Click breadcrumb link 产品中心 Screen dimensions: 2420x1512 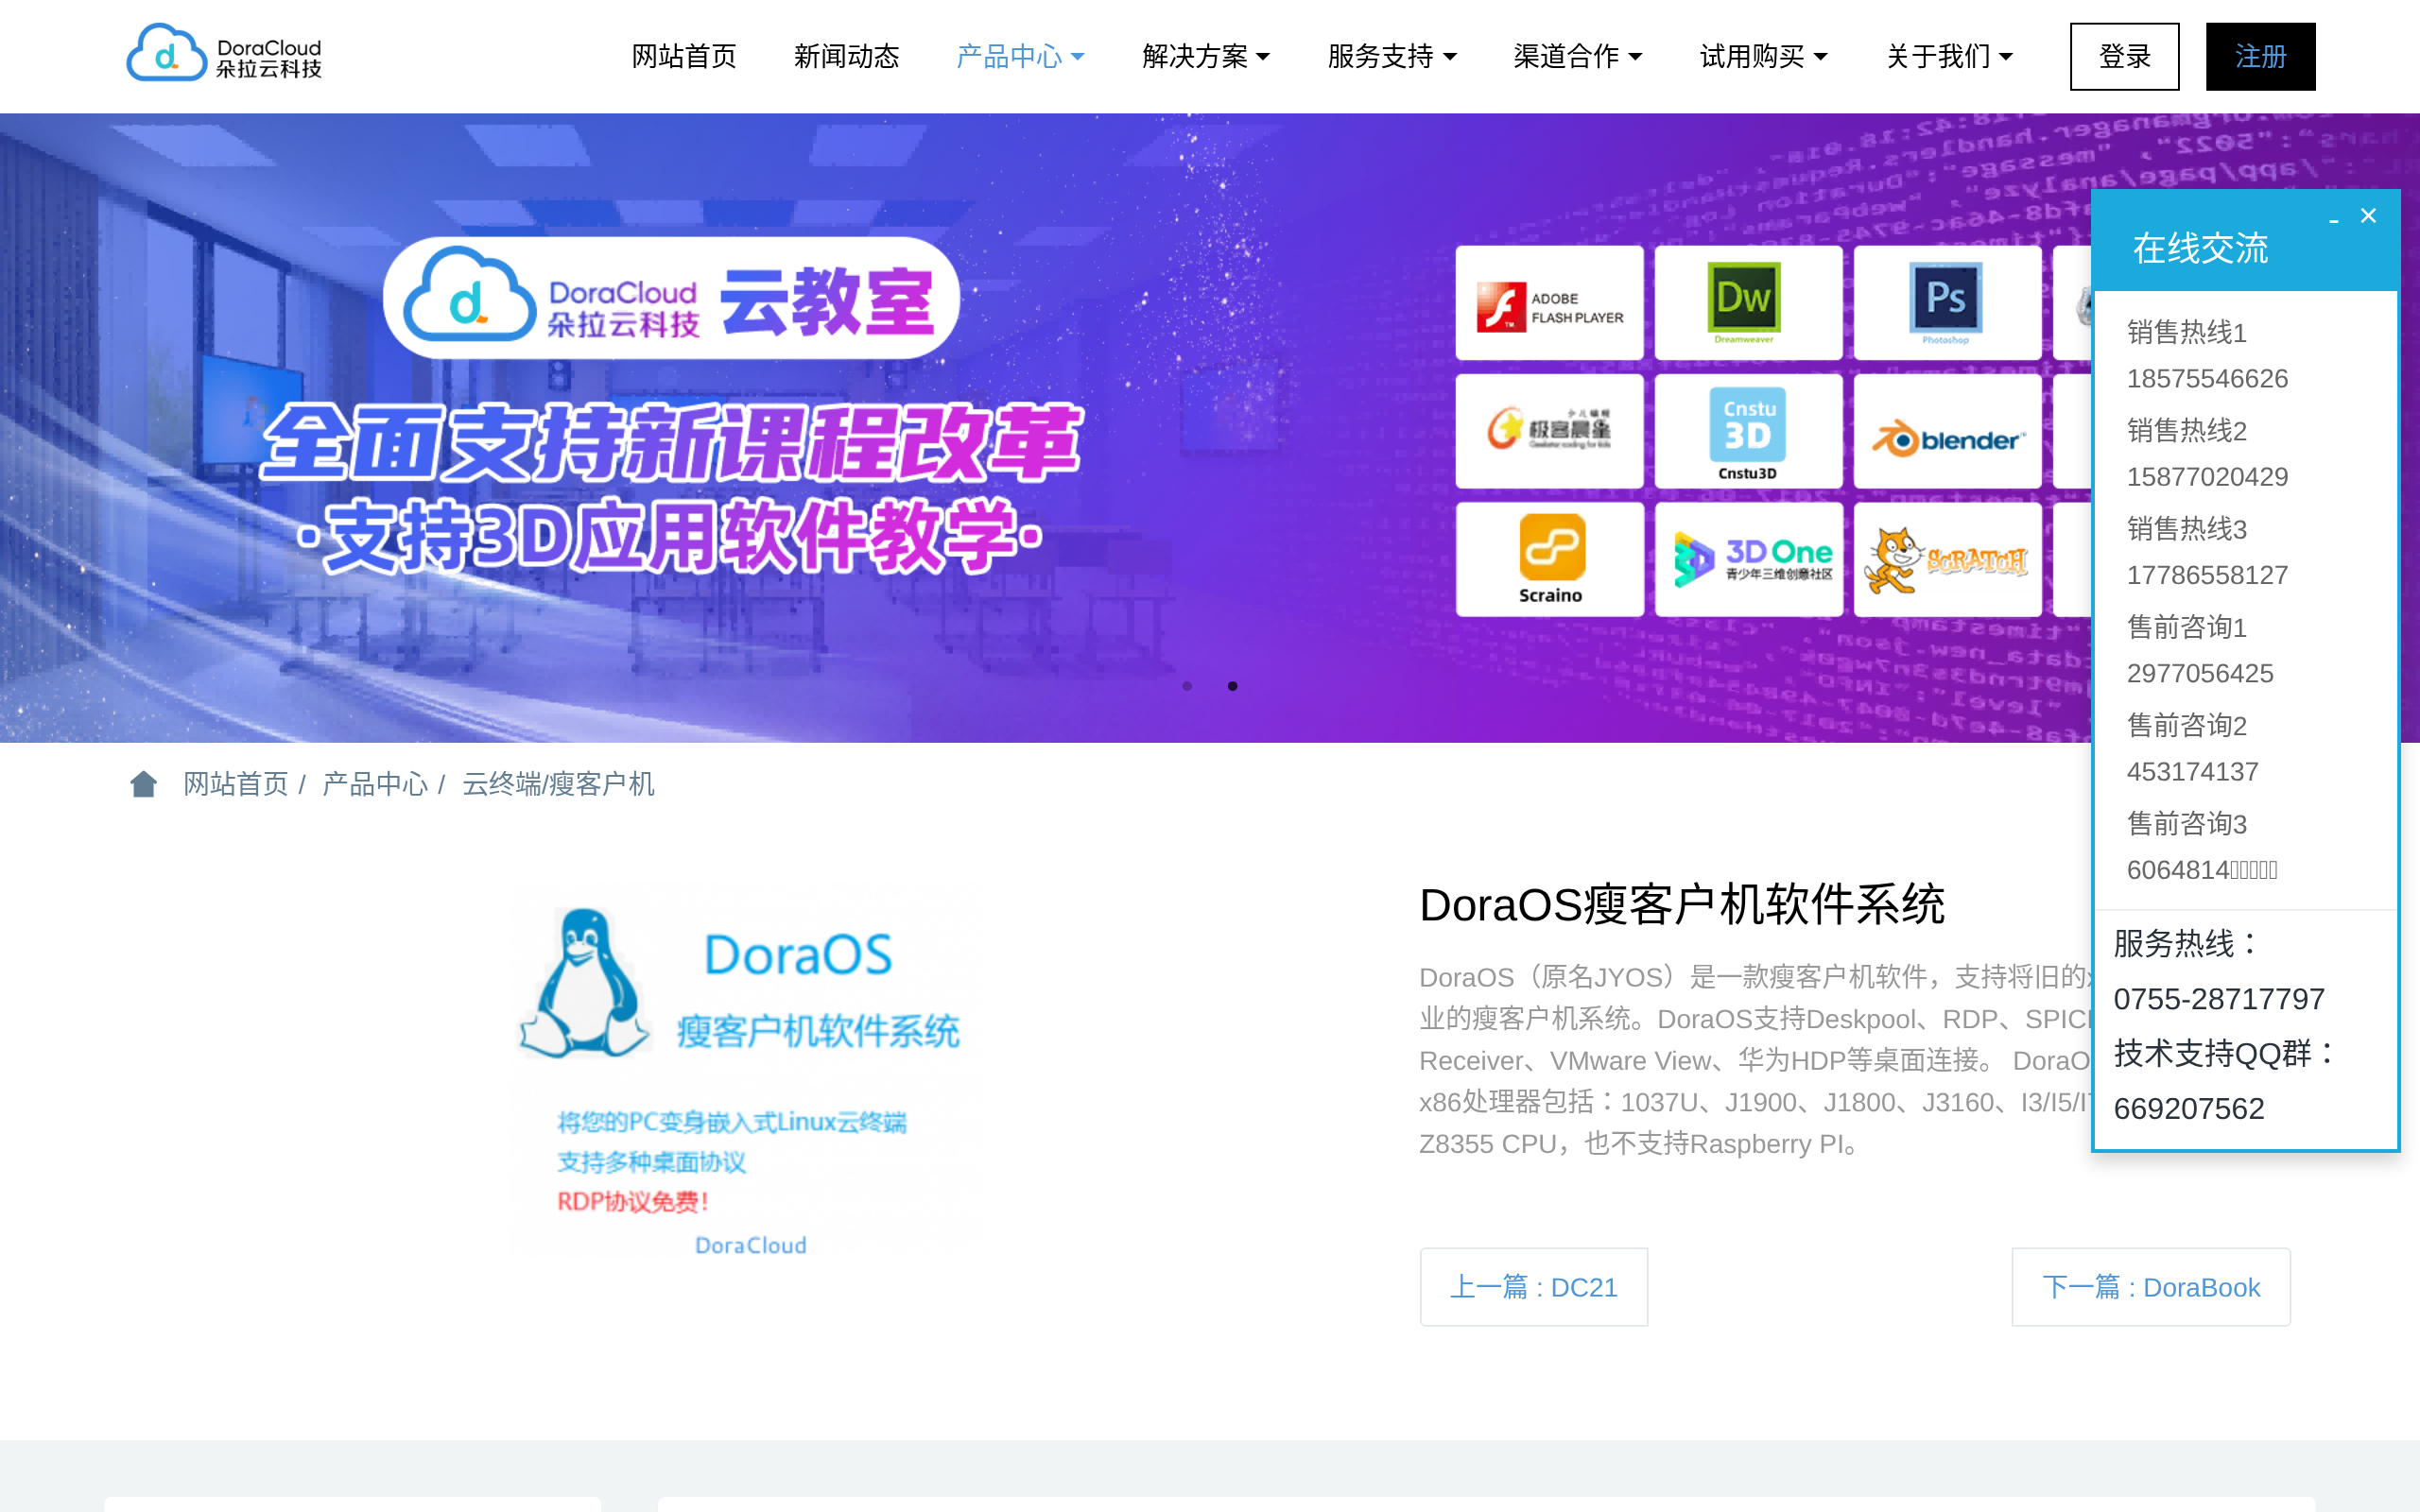click(x=375, y=784)
